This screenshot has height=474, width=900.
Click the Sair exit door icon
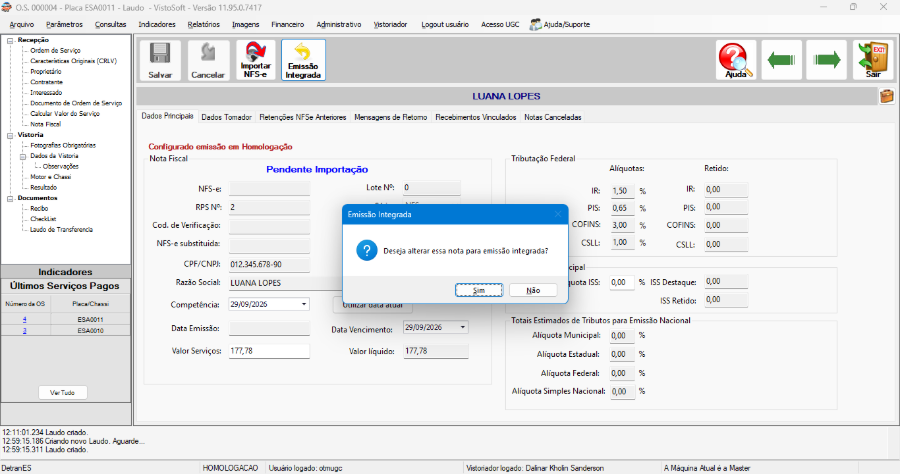coord(872,60)
